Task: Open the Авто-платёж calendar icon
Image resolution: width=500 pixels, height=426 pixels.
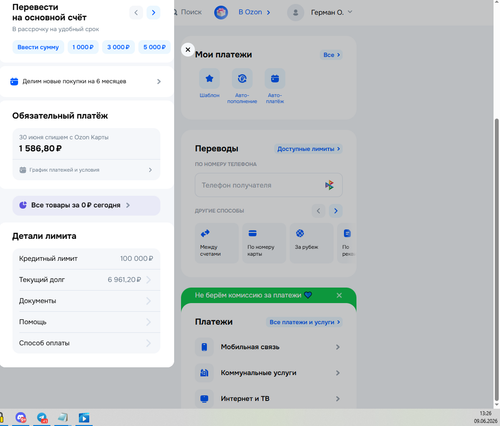Action: 275,79
